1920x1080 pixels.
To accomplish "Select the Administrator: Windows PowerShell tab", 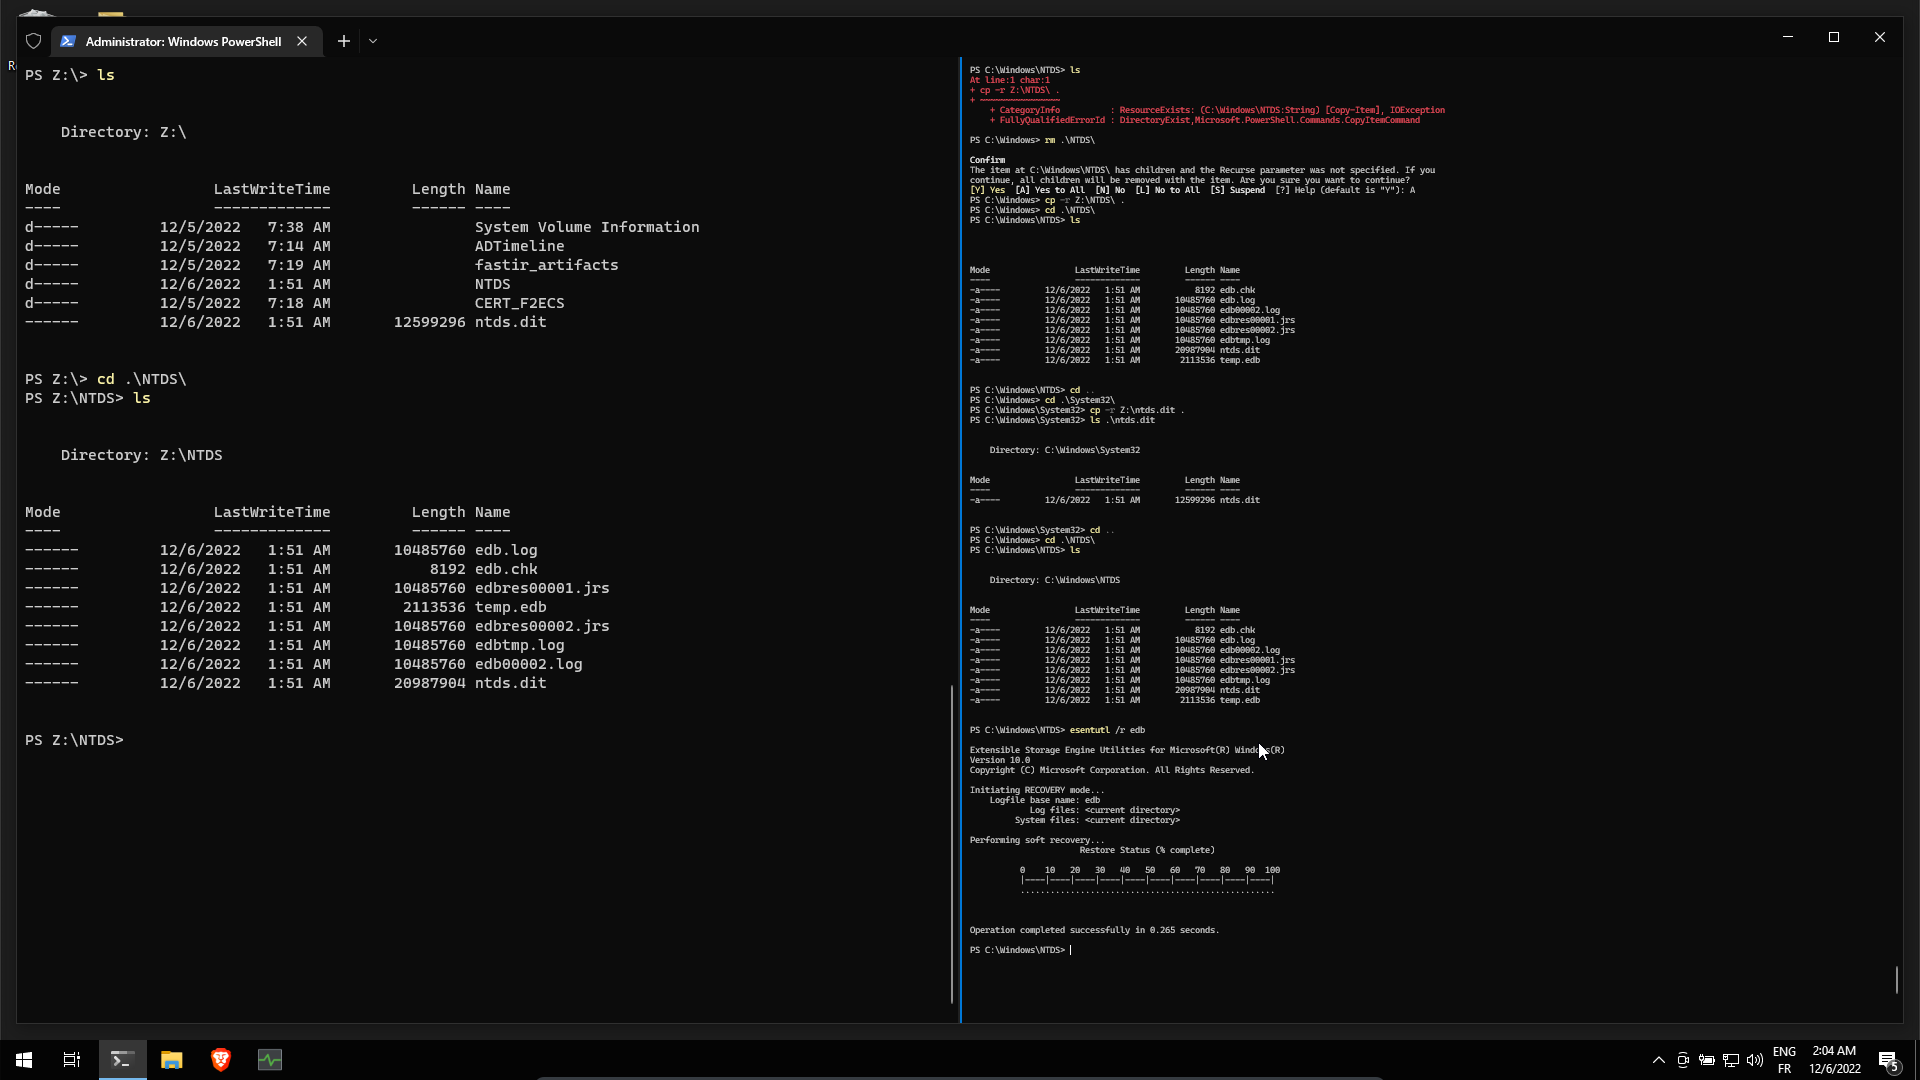I will (182, 41).
